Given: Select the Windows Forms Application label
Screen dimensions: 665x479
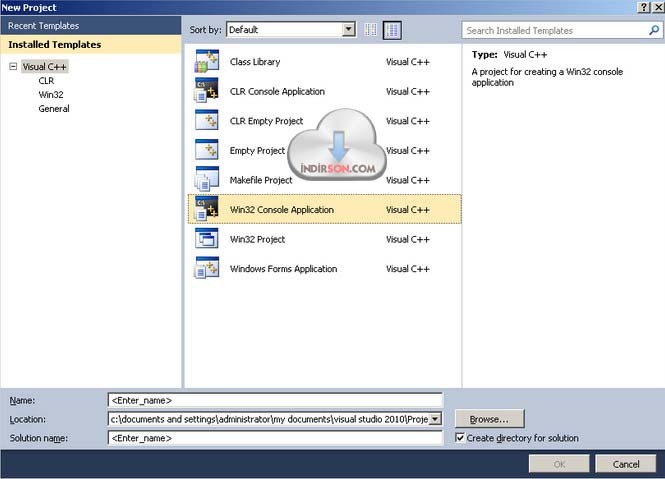Looking at the screenshot, I should (283, 269).
